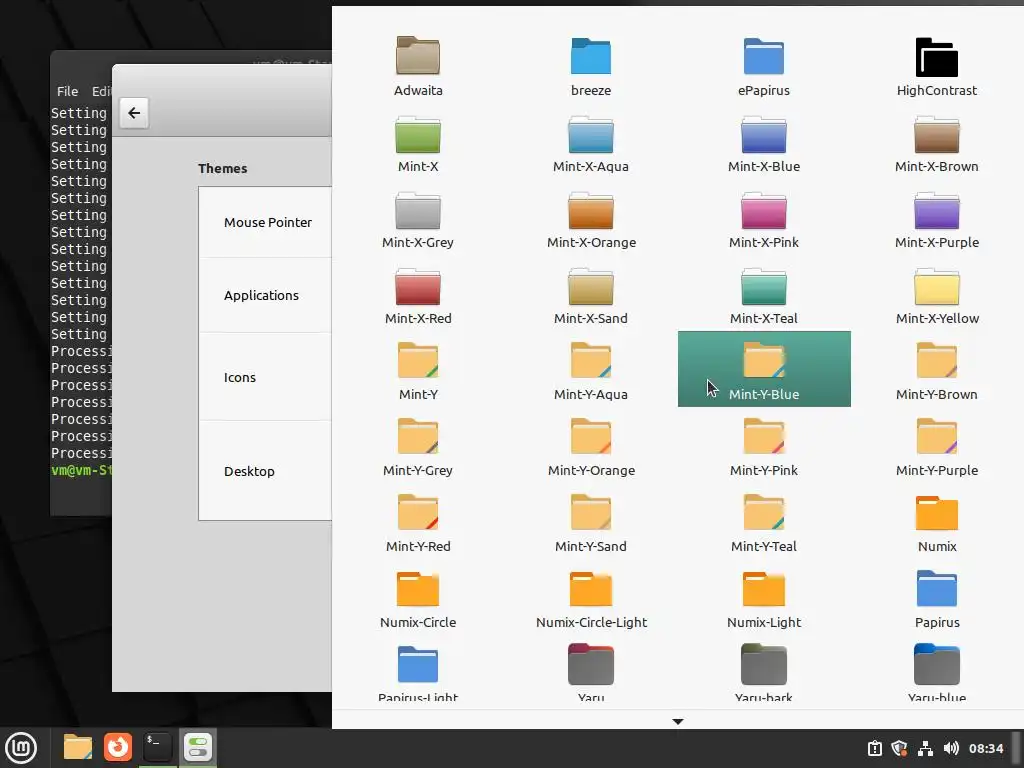
Task: Open the terminal File menu
Action: (x=67, y=91)
